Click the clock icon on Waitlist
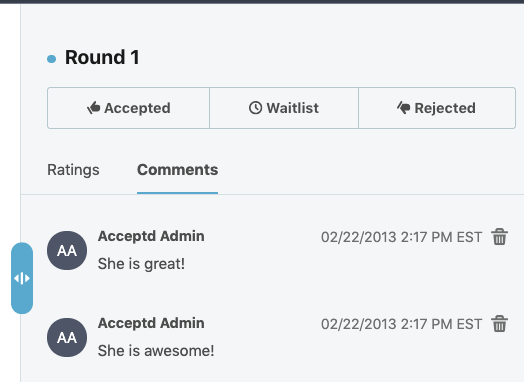Viewport: 524px width, 382px height. [x=255, y=108]
